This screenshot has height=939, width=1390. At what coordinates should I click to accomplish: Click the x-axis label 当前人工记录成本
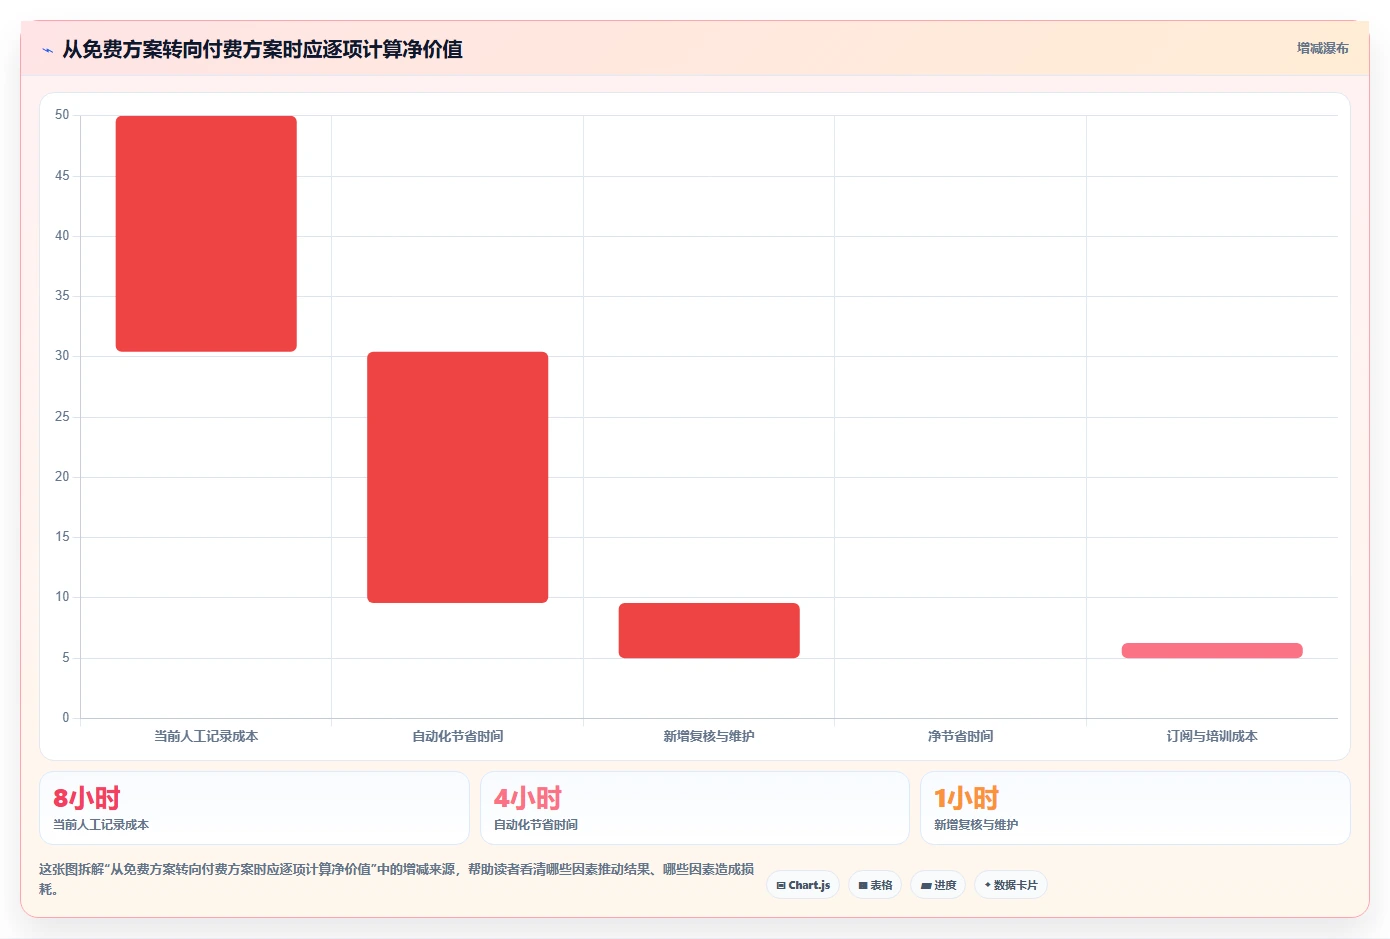[x=206, y=736]
